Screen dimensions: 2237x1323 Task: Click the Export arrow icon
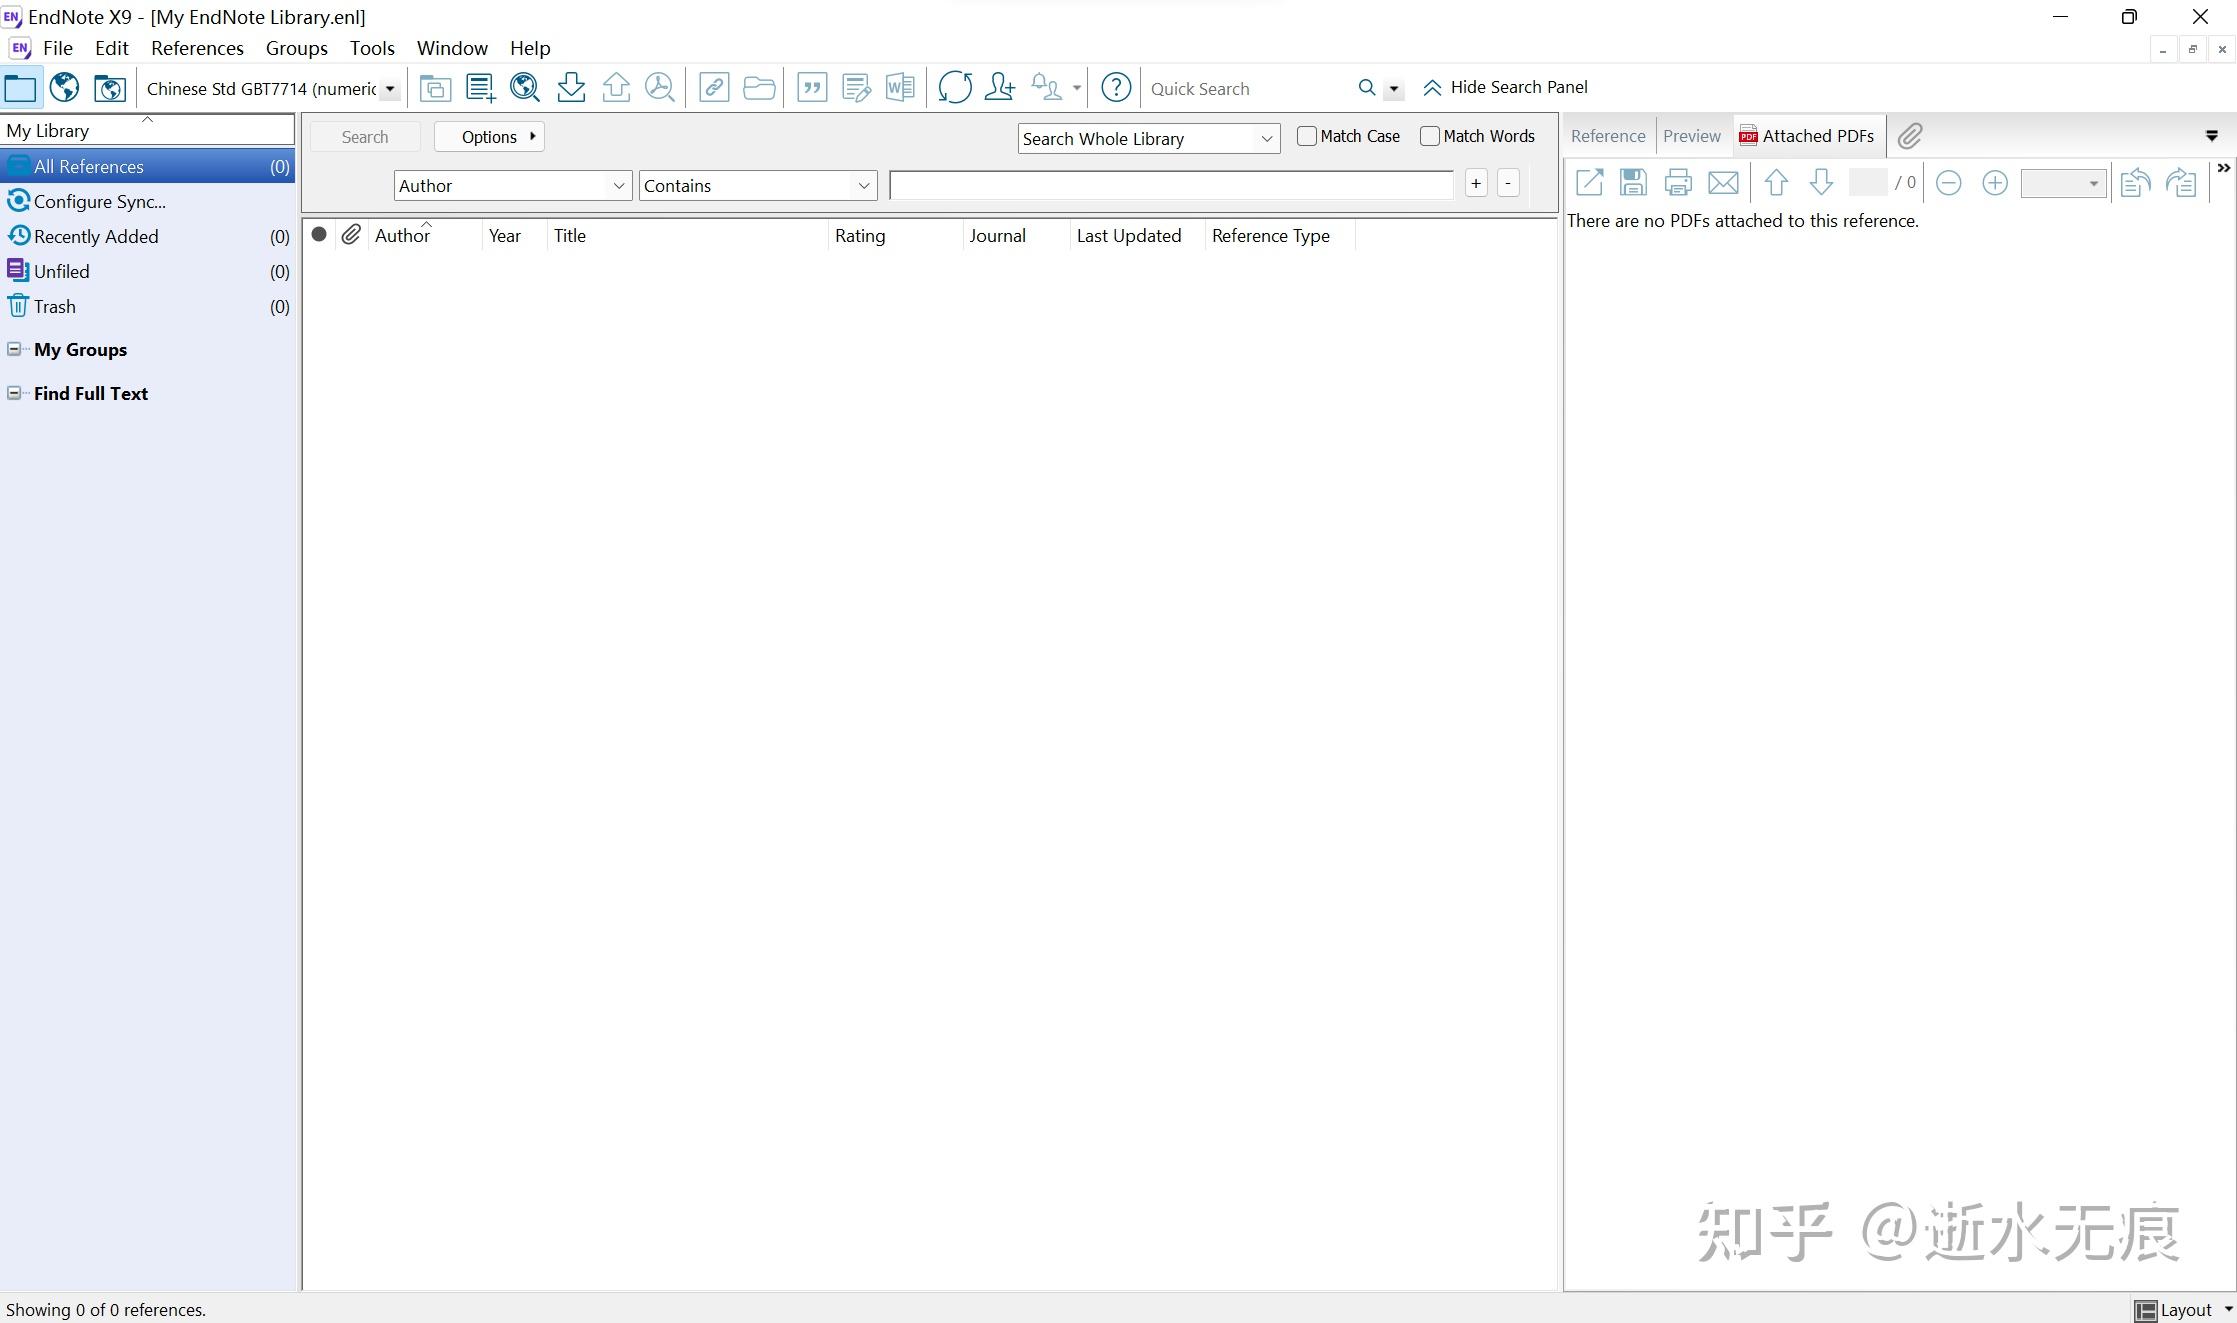click(616, 88)
